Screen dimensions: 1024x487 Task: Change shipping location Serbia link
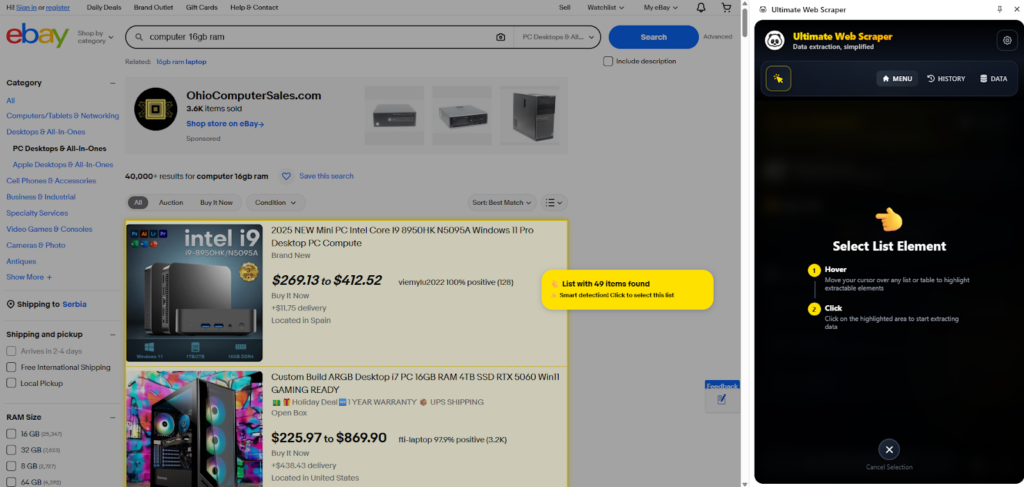click(74, 304)
